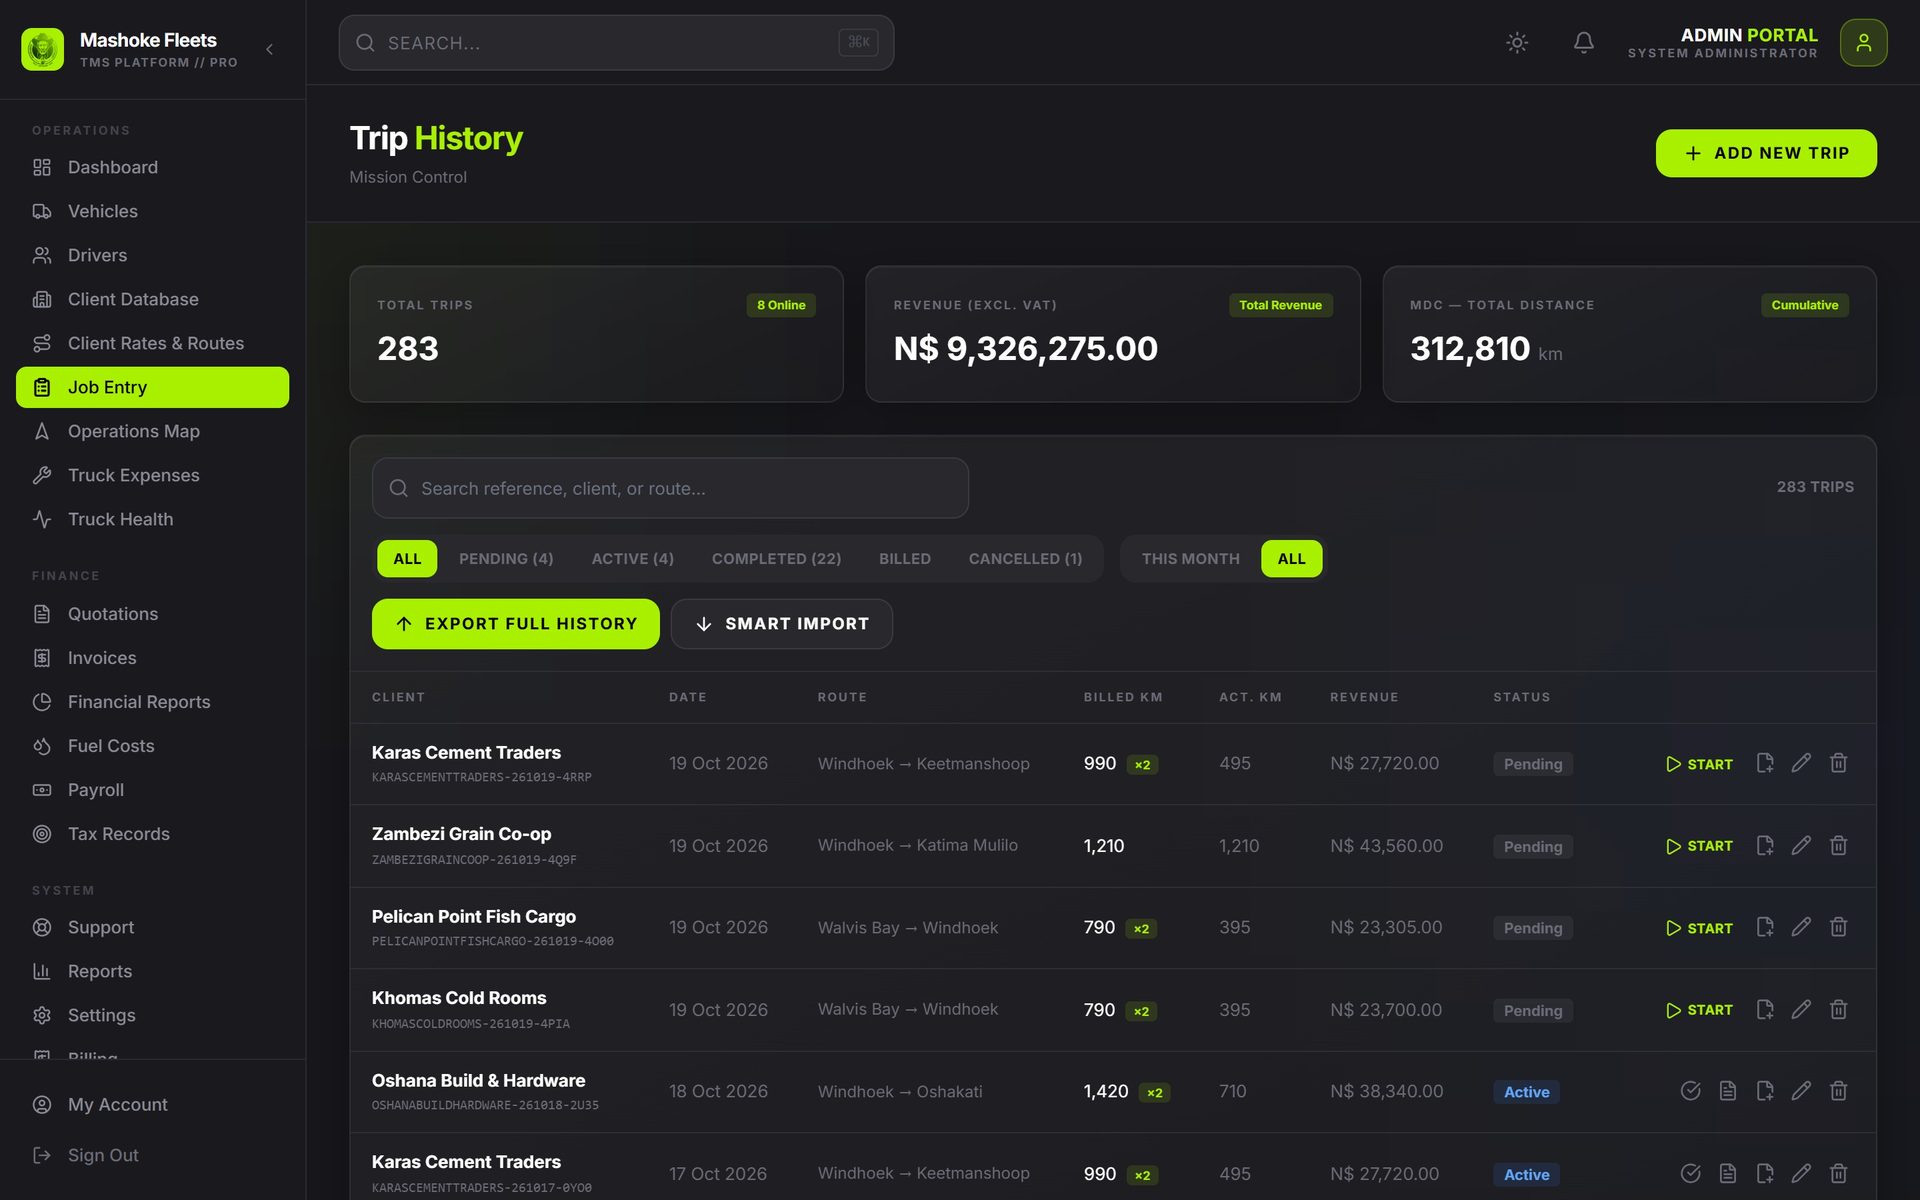Select the This Month time range
Screen dimensions: 1920x1200
tap(1190, 559)
